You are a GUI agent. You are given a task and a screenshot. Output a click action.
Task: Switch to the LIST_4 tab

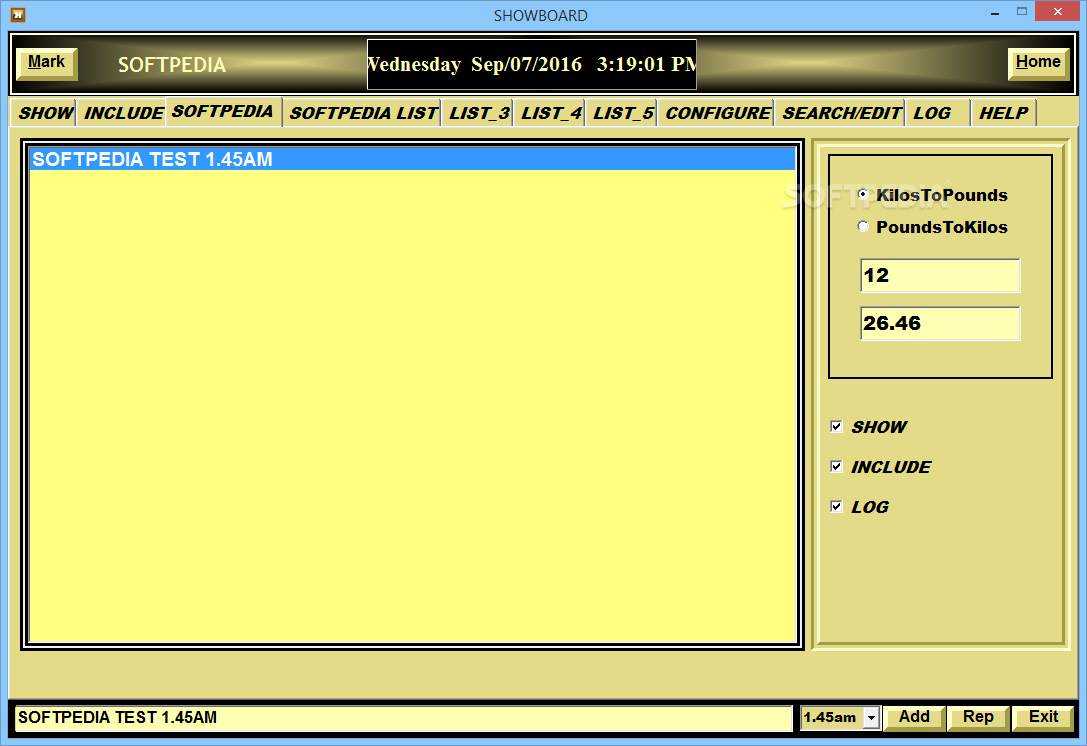(x=550, y=113)
